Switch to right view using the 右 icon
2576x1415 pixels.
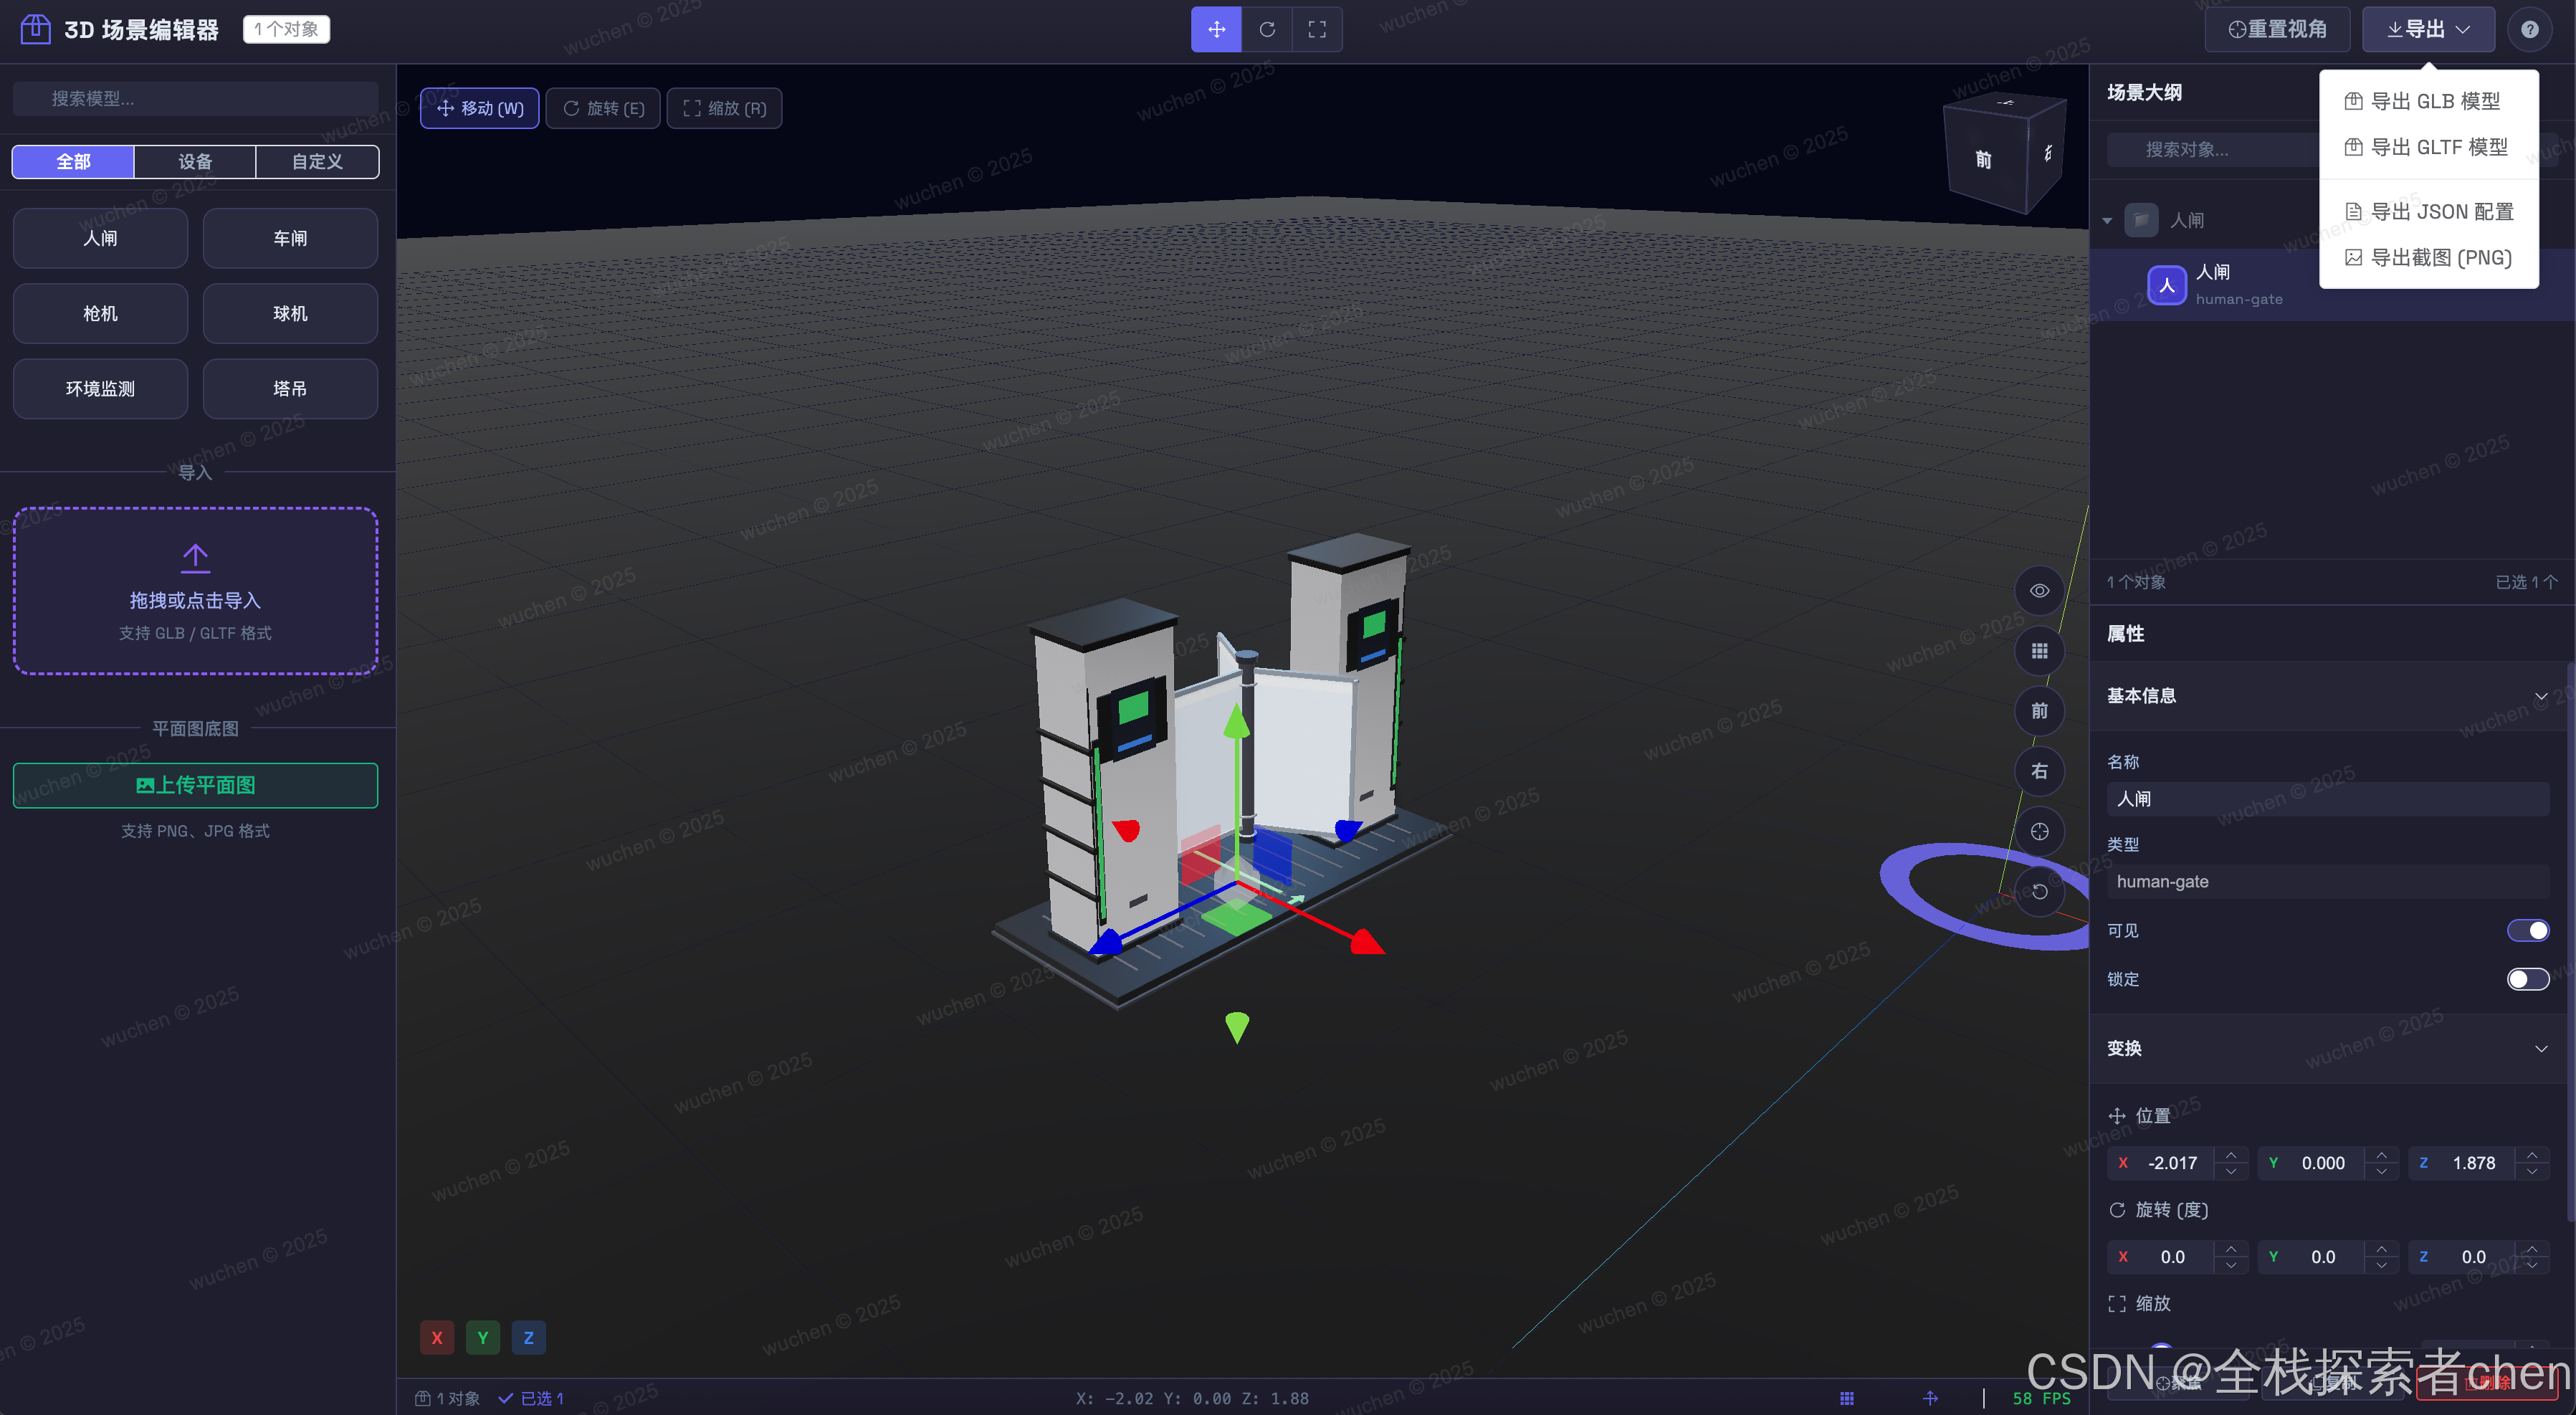tap(2040, 771)
